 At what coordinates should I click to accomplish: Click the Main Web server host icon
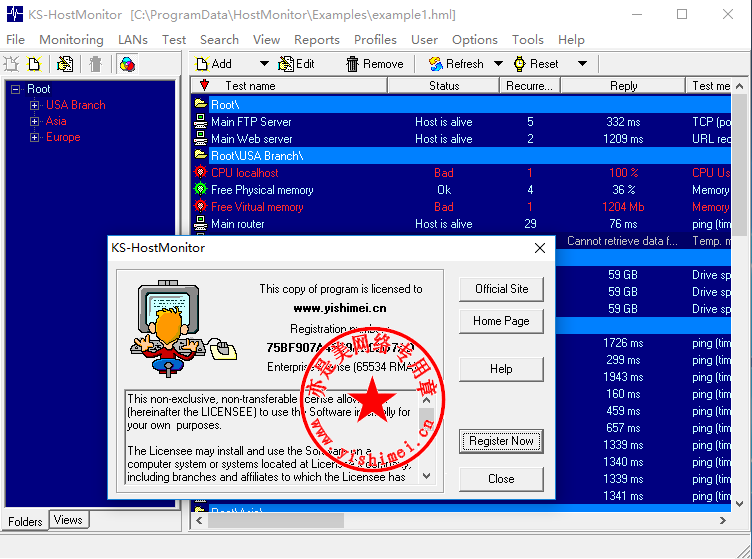pyautogui.click(x=200, y=138)
